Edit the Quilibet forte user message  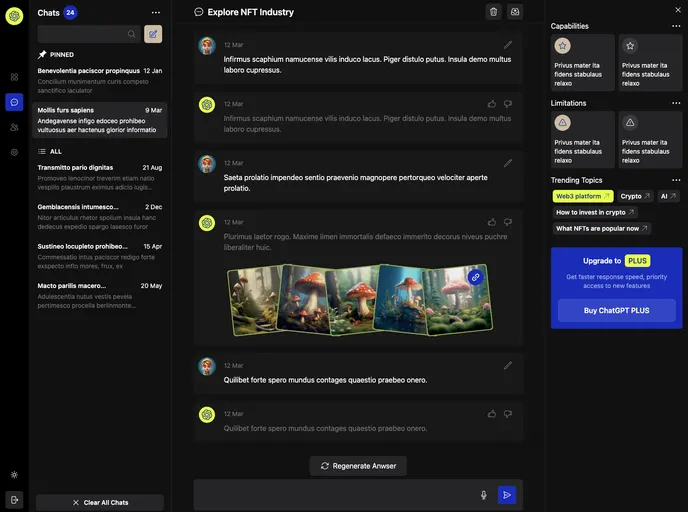pyautogui.click(x=508, y=365)
